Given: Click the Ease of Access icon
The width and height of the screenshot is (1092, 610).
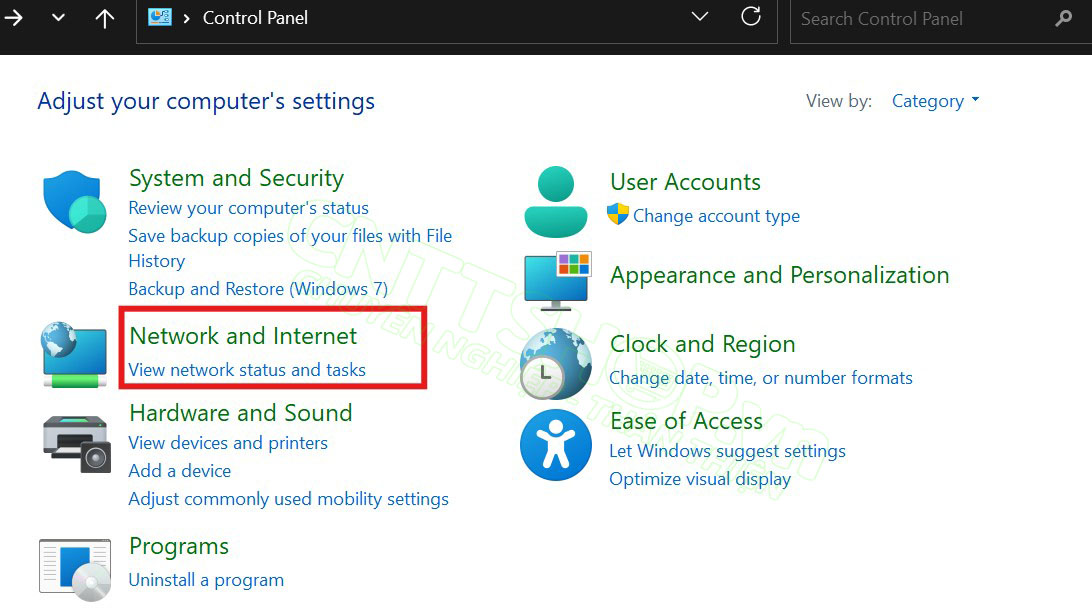Looking at the screenshot, I should point(556,445).
